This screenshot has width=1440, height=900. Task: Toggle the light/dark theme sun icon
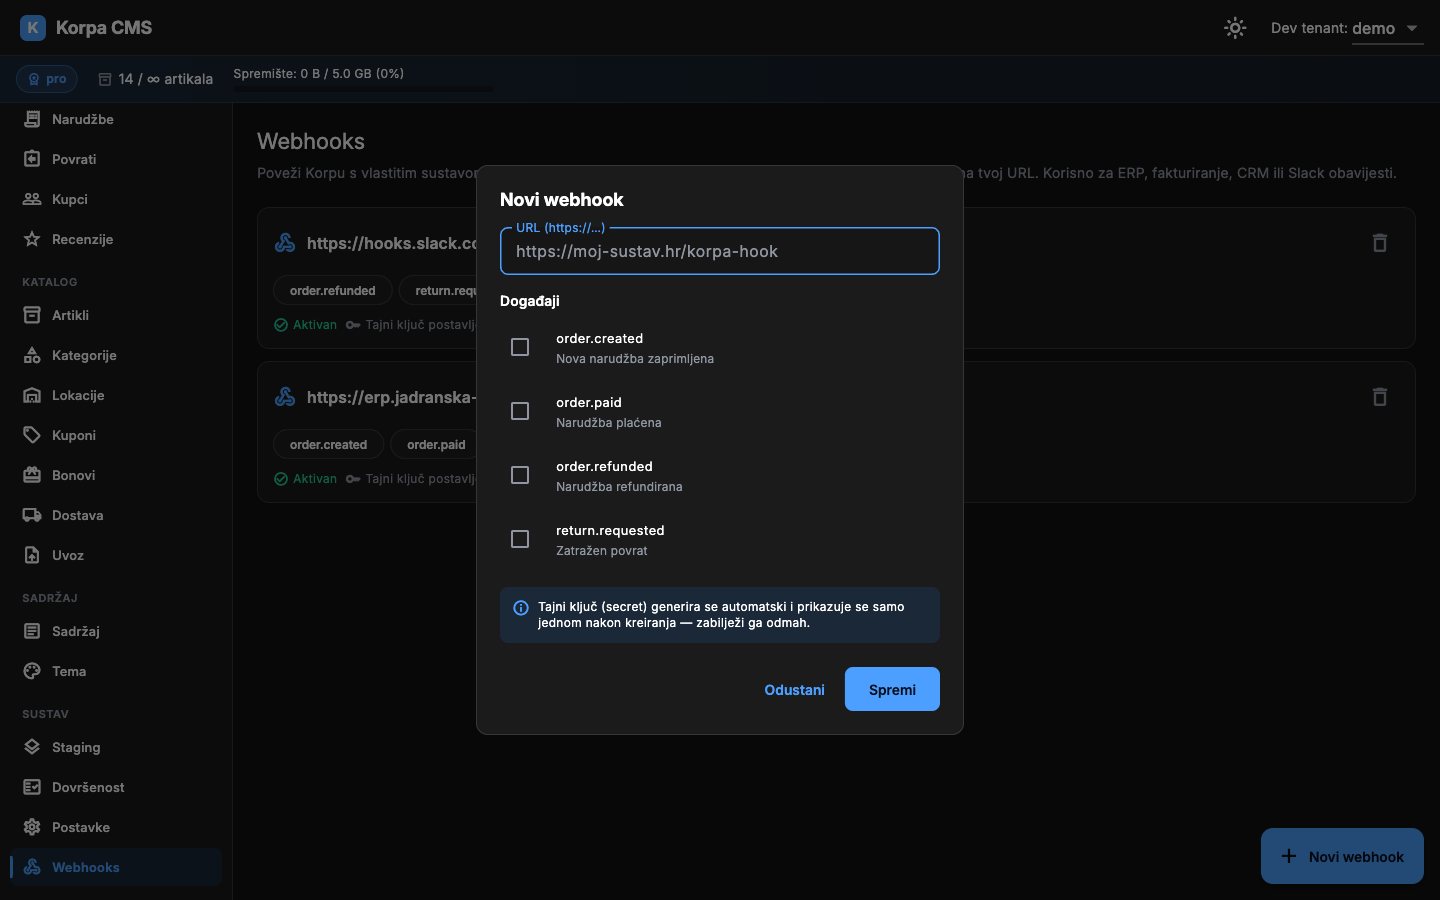pos(1235,28)
